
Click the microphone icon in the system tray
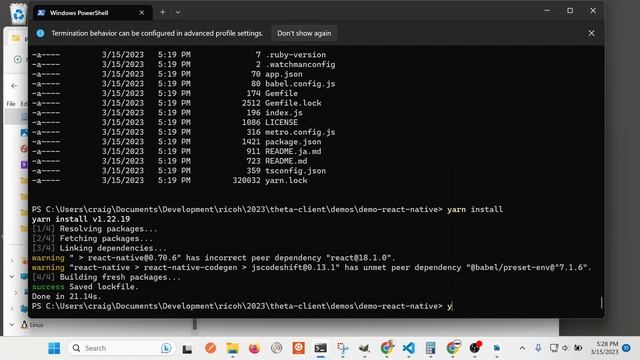[x=538, y=348]
